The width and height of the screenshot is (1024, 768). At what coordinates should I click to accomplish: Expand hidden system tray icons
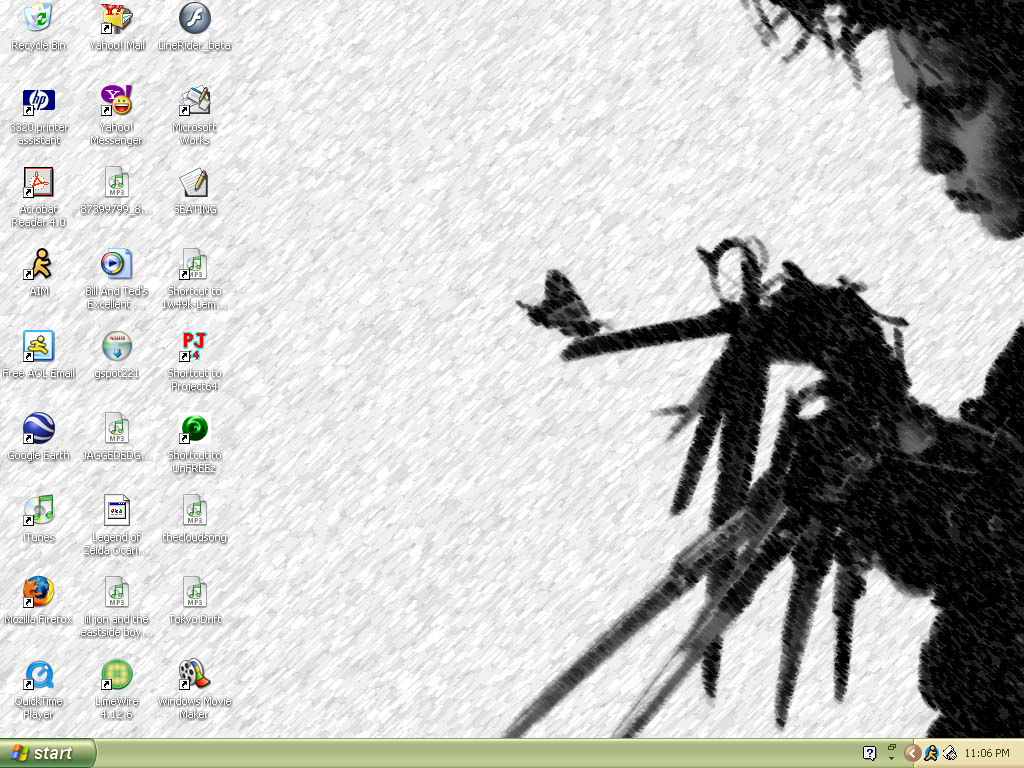pos(912,754)
